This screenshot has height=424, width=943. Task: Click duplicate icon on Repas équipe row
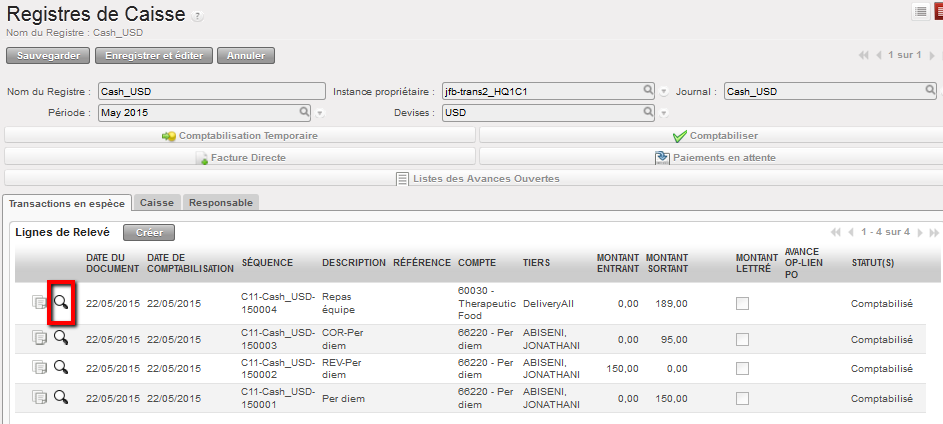pyautogui.click(x=39, y=304)
